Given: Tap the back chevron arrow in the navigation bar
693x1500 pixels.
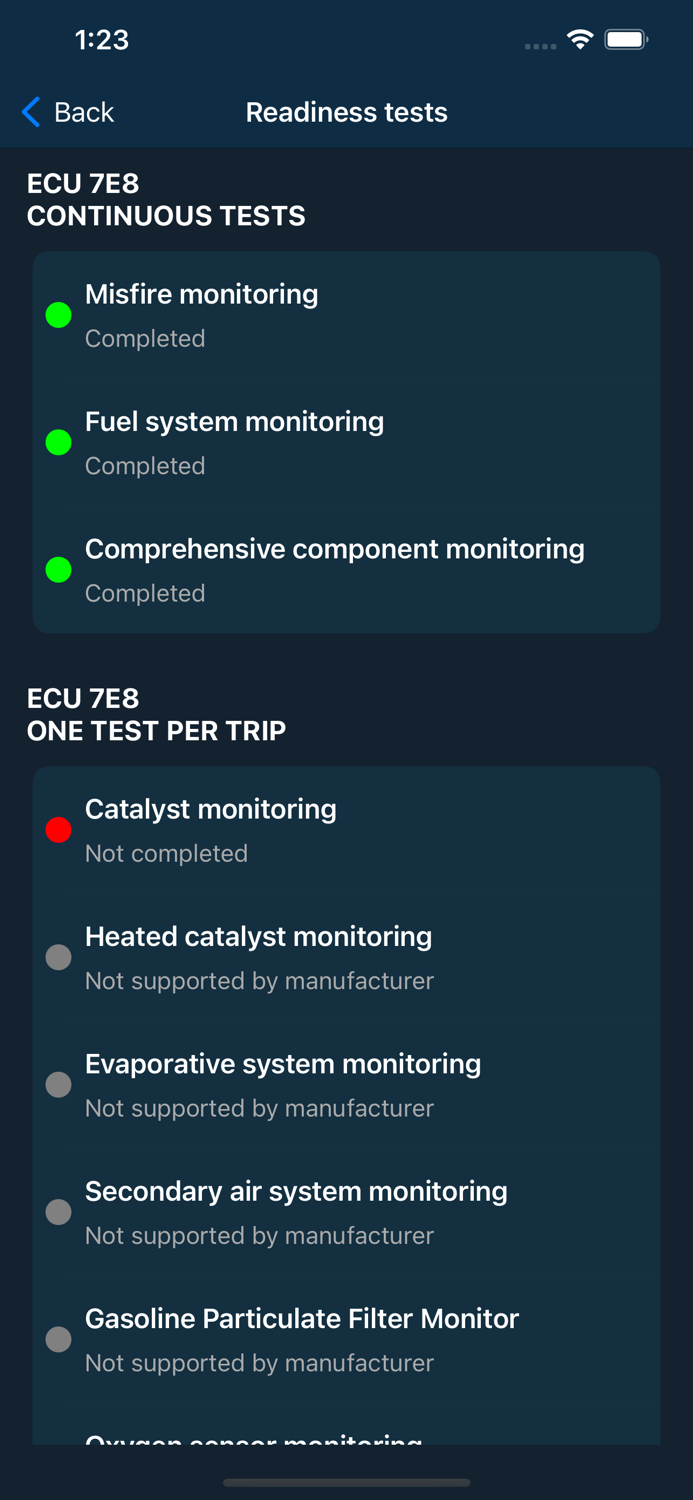Looking at the screenshot, I should (29, 112).
